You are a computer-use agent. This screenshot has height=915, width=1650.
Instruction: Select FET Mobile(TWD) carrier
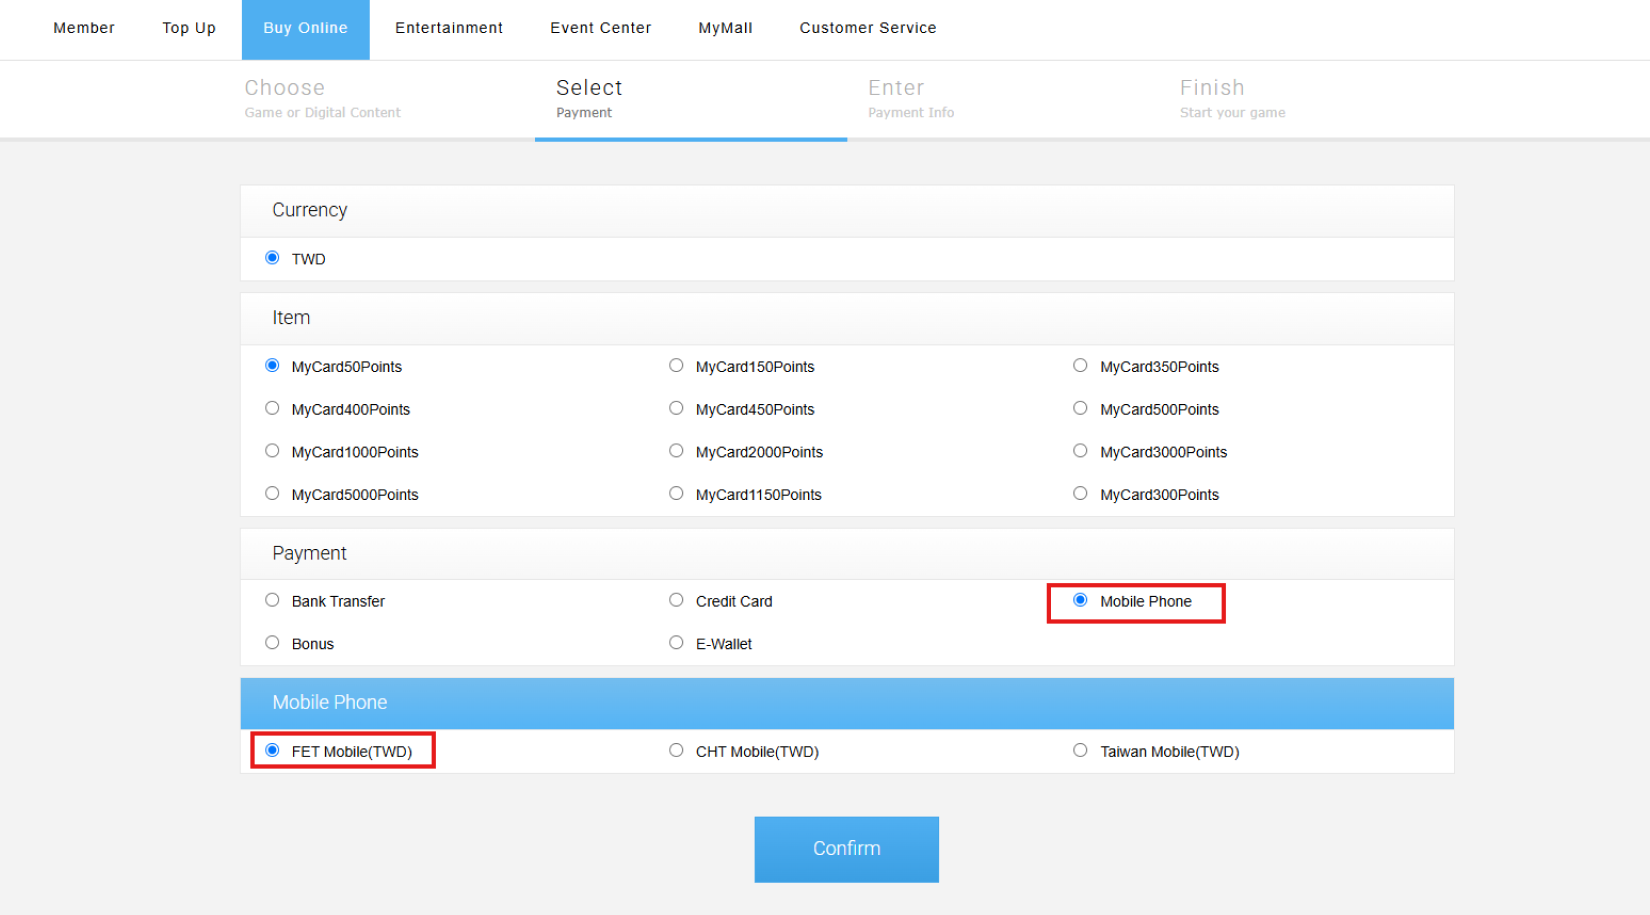tap(272, 751)
